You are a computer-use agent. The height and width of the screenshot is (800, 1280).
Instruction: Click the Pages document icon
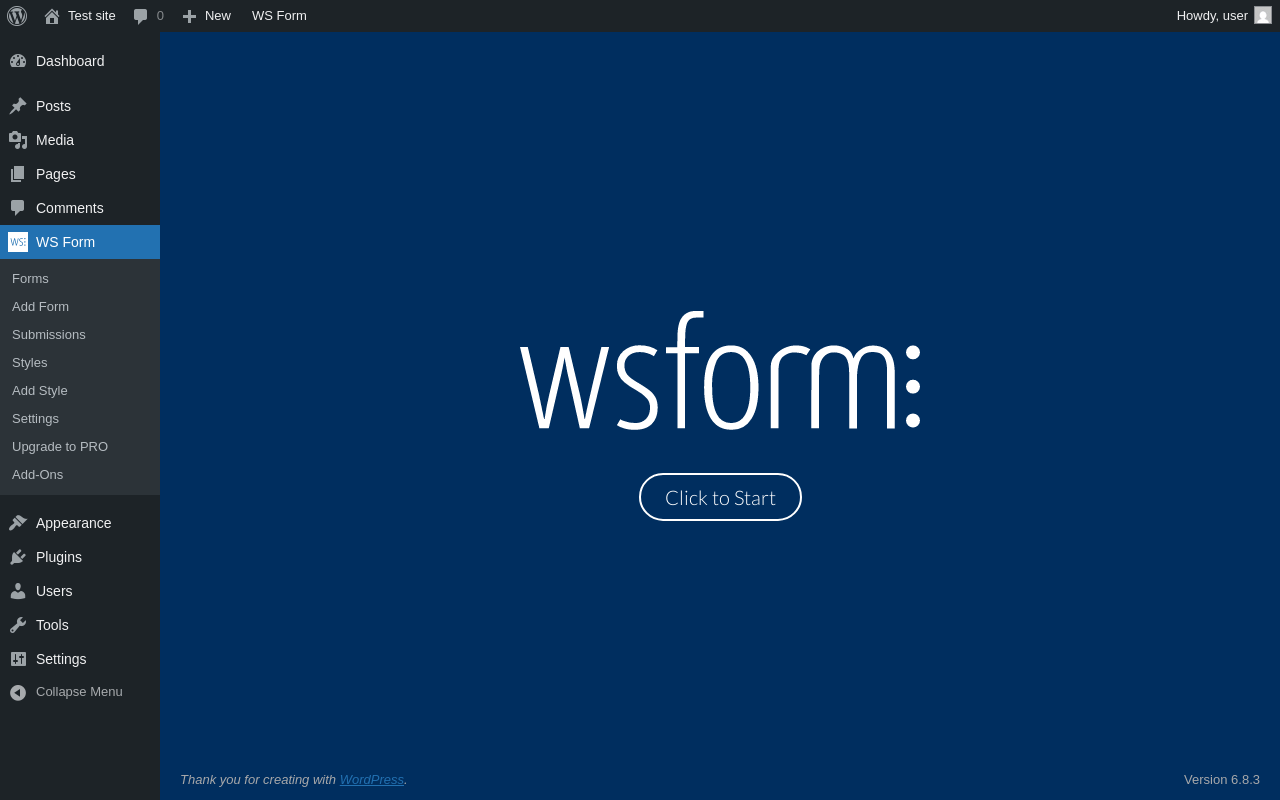(x=18, y=174)
